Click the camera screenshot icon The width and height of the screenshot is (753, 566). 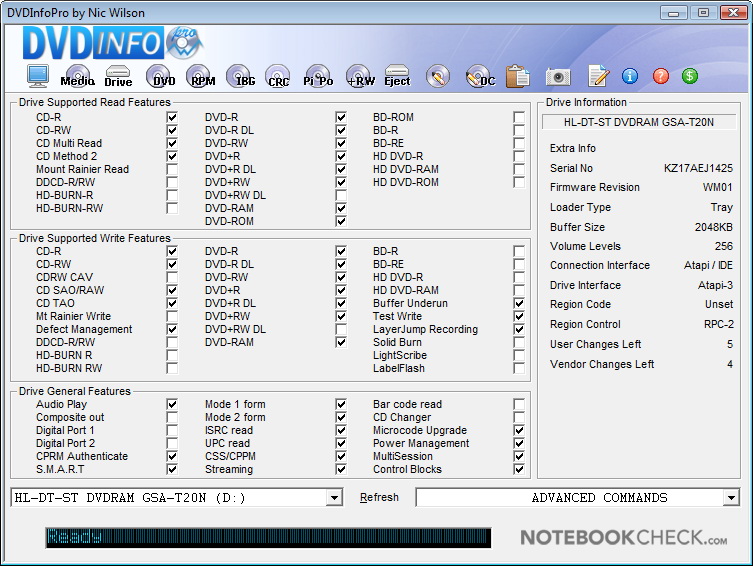558,76
